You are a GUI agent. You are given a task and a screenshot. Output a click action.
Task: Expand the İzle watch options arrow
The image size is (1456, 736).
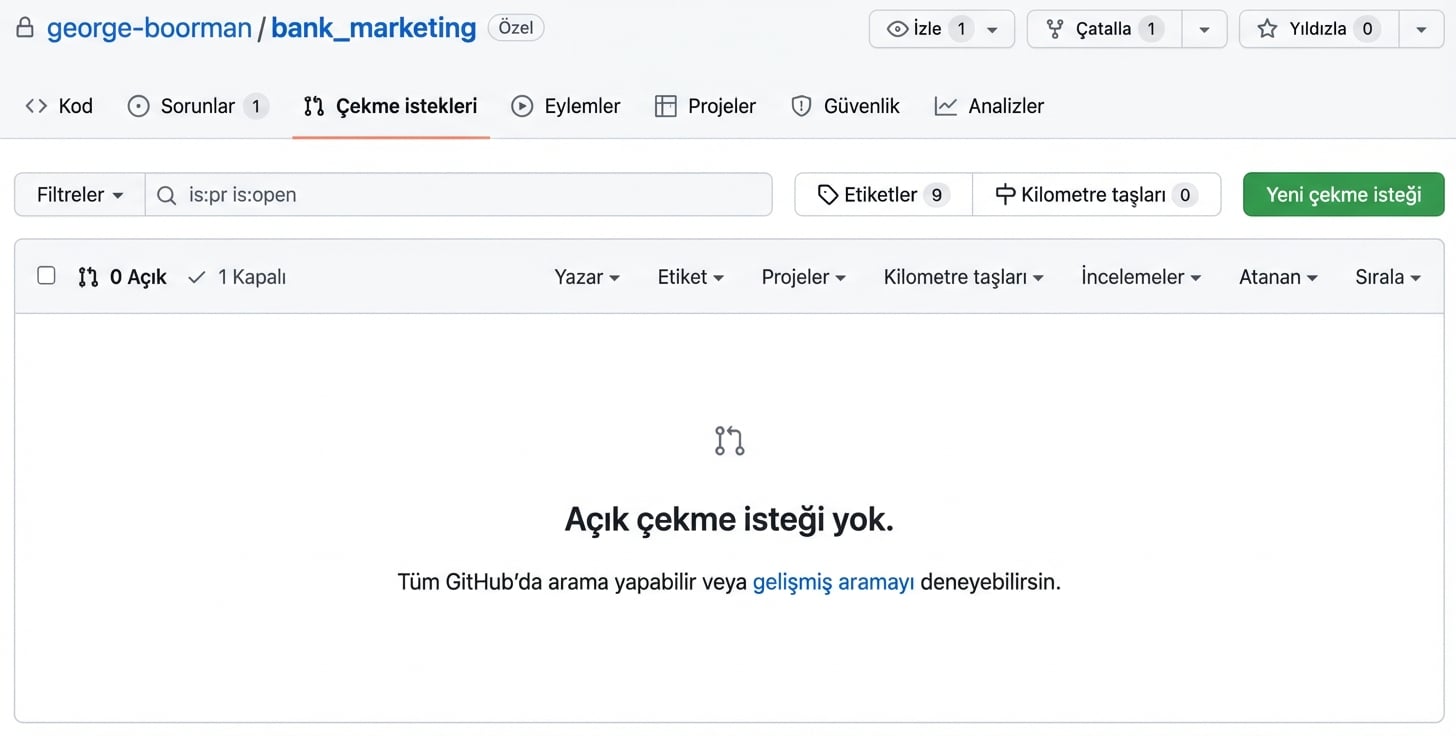tap(993, 29)
